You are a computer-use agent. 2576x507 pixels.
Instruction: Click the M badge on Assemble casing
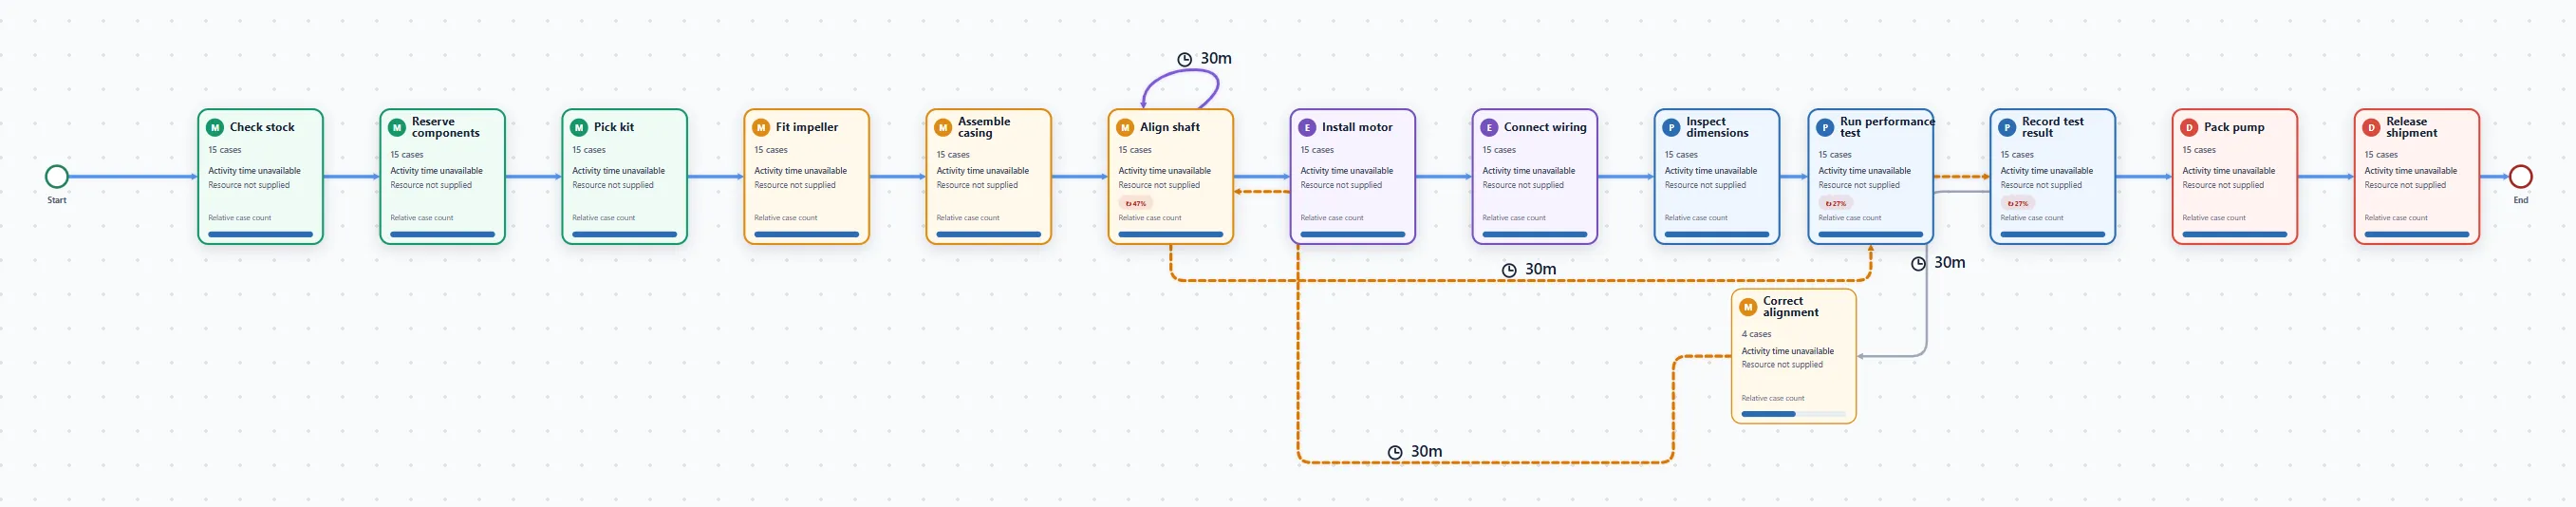[x=943, y=128]
